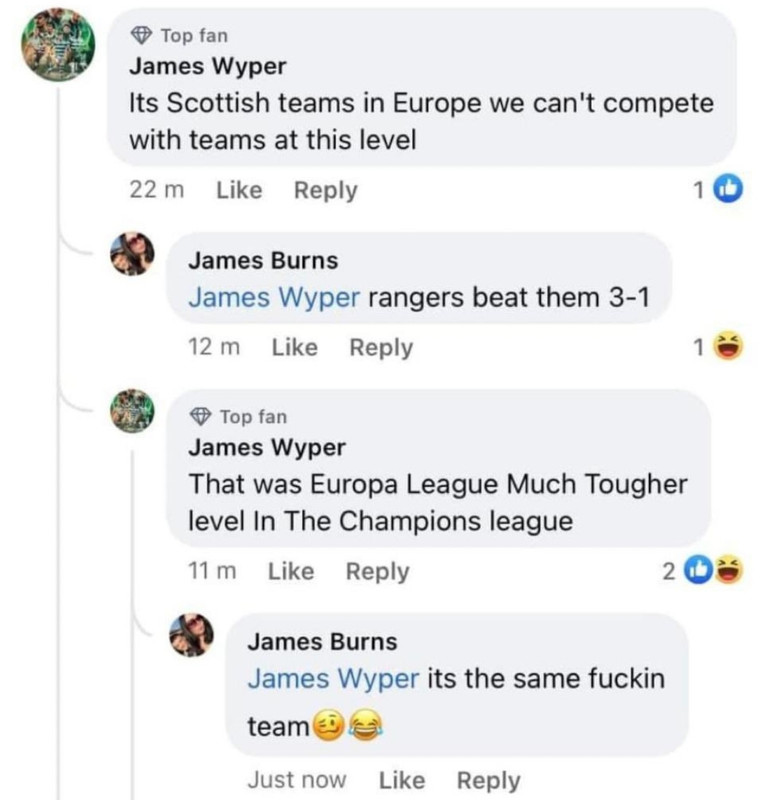
Task: Reply to the 'That was Europa League' comment
Action: (377, 572)
